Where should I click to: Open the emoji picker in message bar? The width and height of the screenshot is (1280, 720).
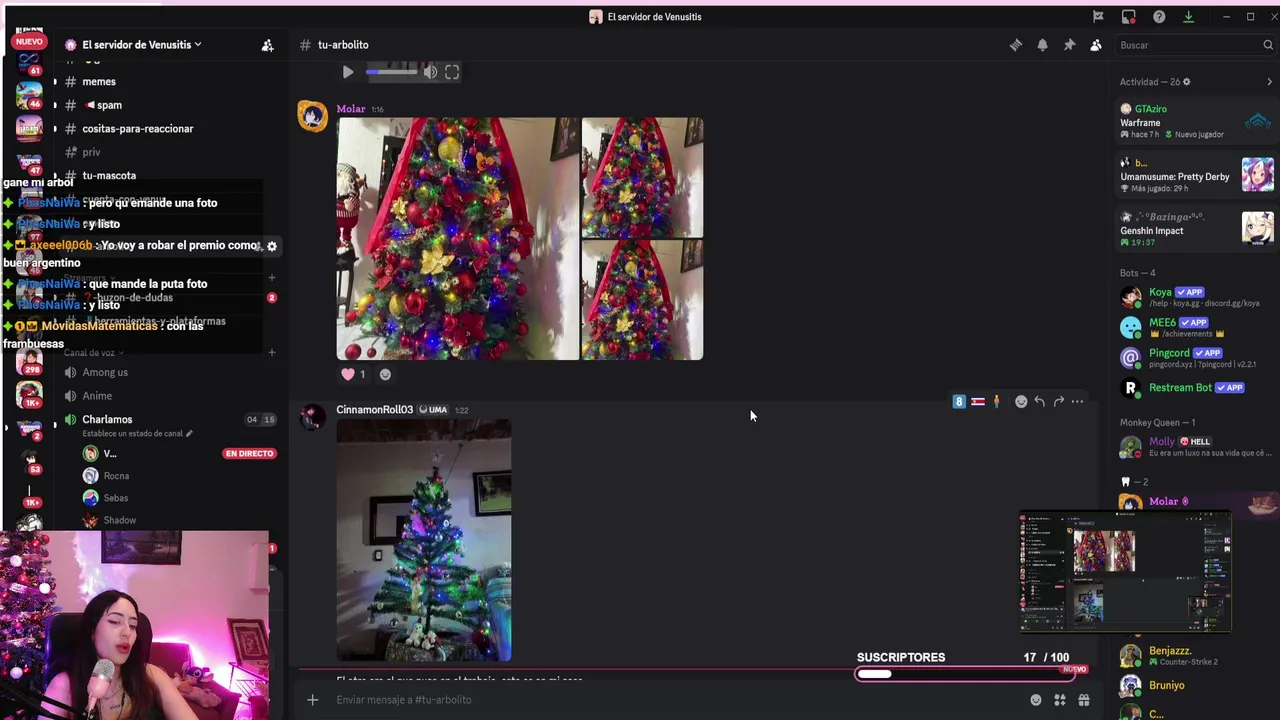(x=1036, y=700)
